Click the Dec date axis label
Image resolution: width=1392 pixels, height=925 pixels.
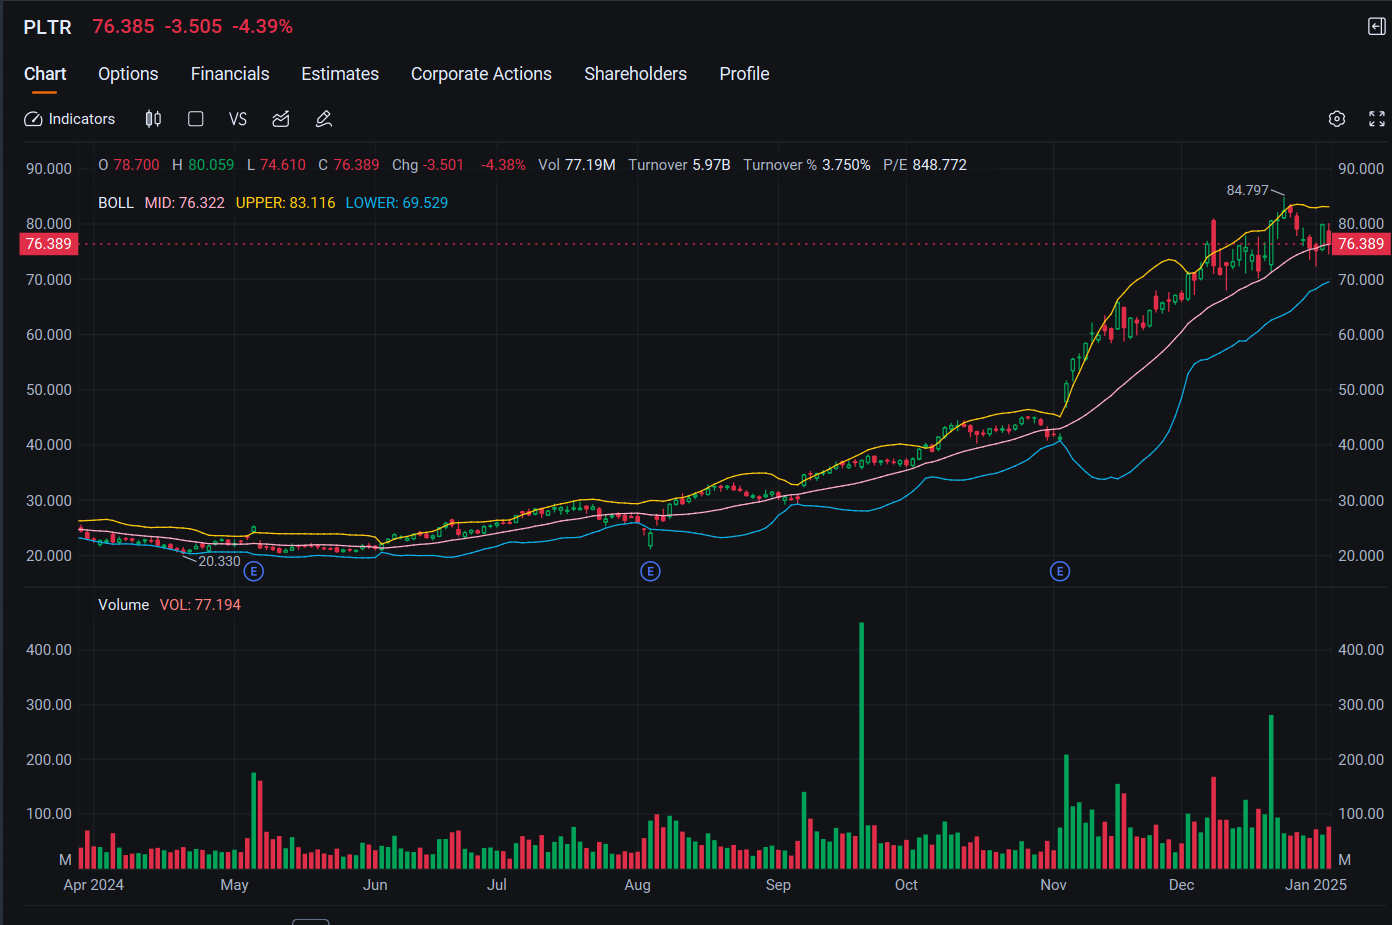point(1182,885)
